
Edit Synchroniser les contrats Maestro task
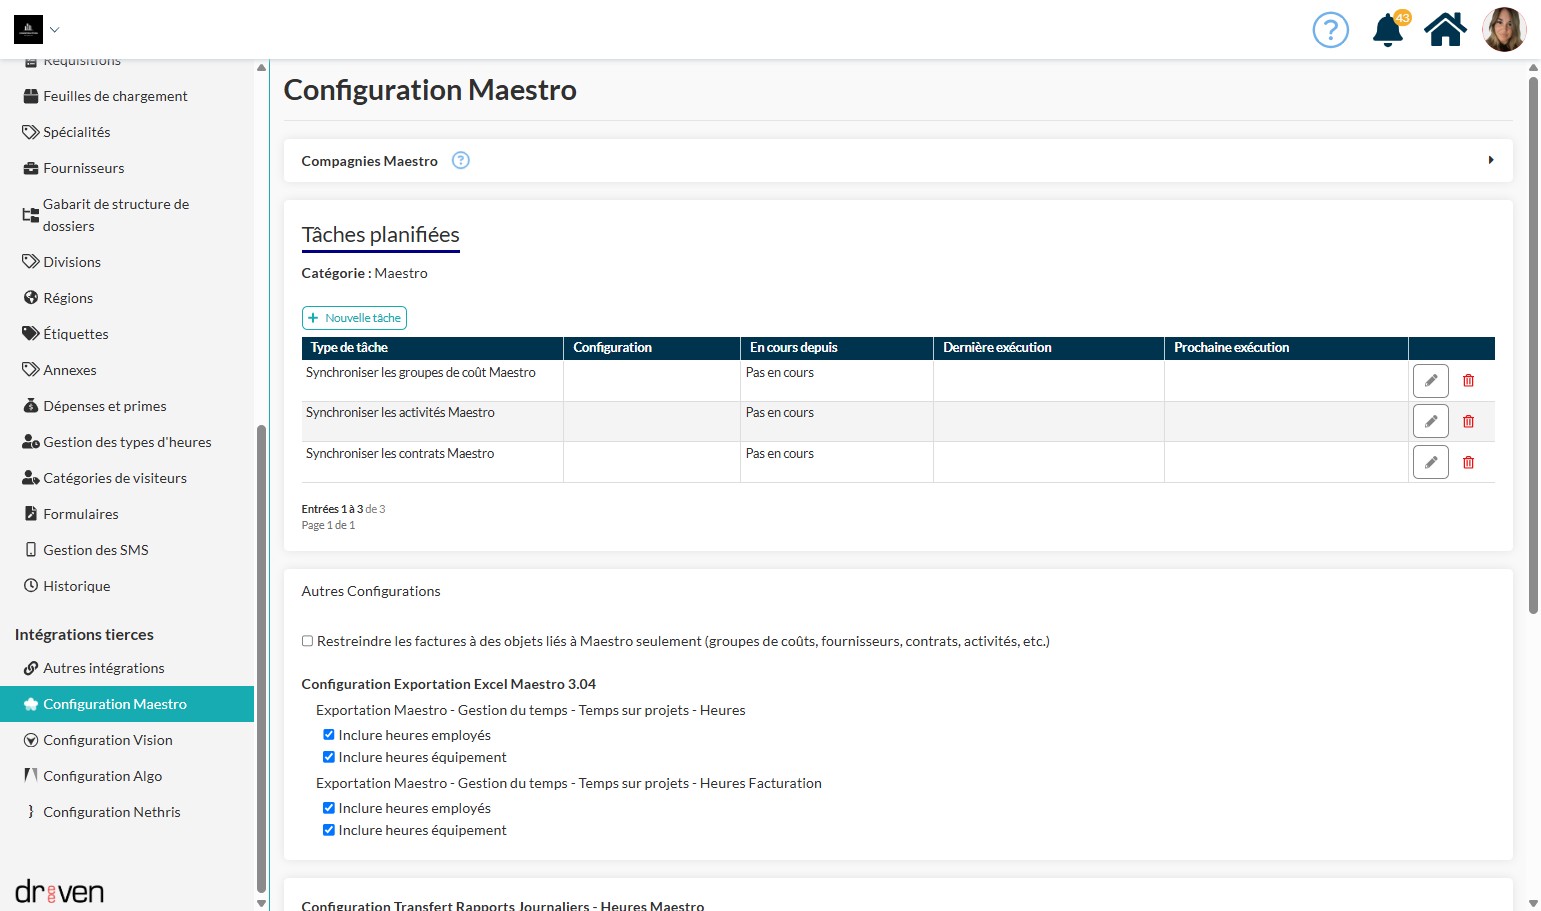coord(1431,462)
